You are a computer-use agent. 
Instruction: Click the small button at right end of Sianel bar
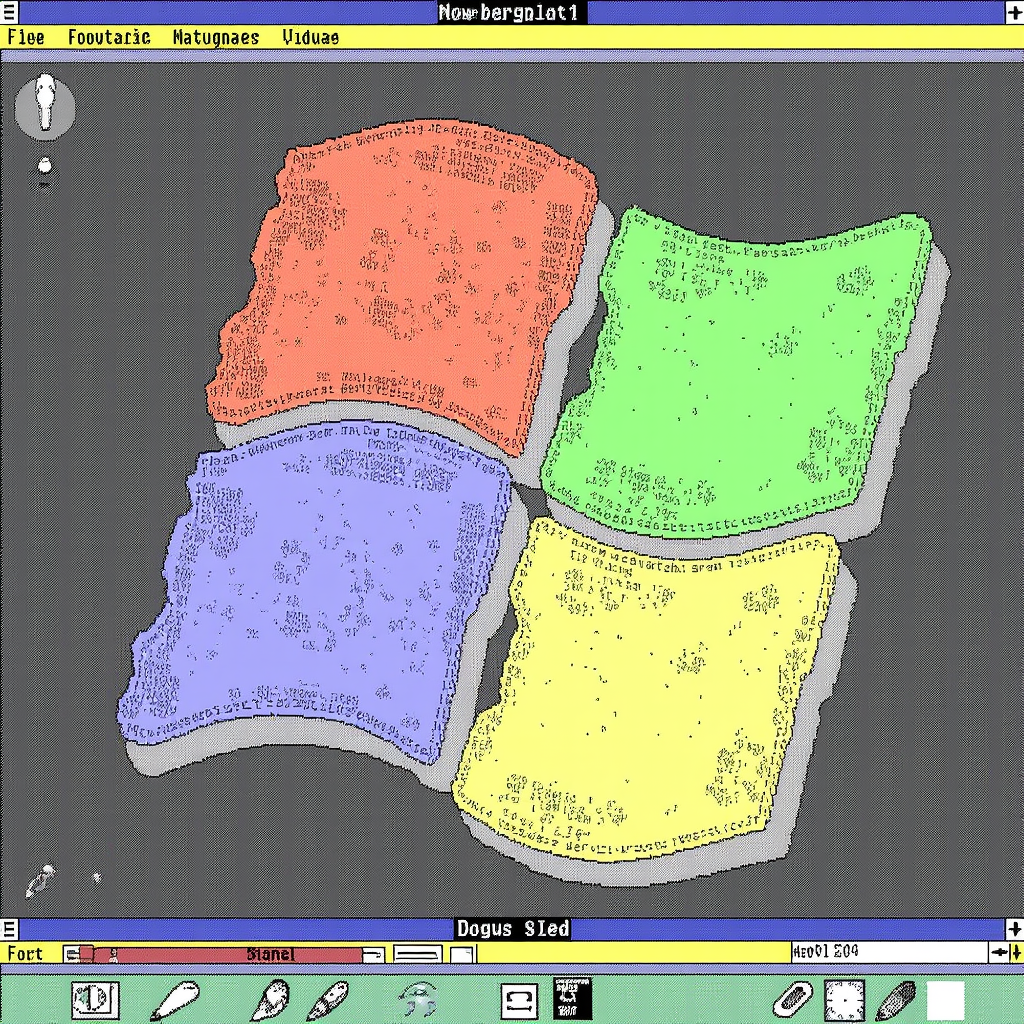point(373,954)
